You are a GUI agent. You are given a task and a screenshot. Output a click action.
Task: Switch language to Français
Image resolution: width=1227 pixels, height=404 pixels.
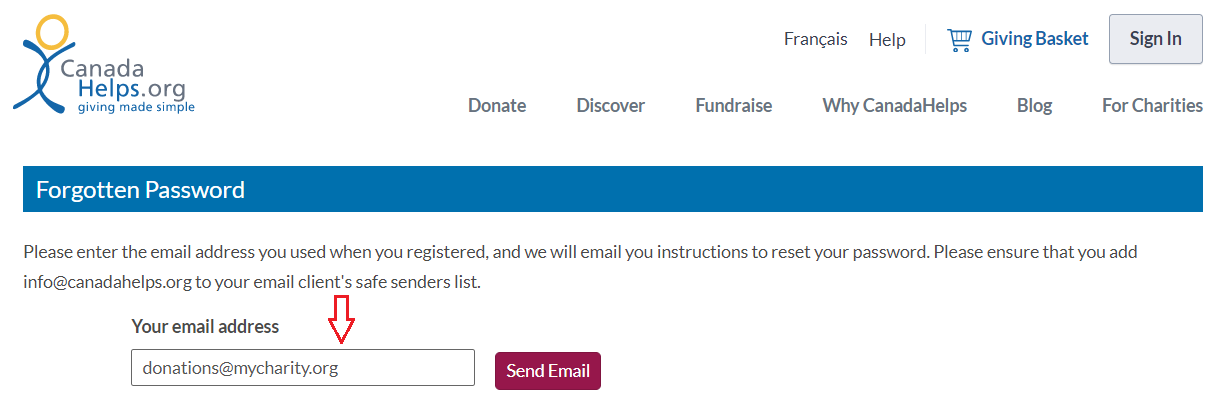tap(815, 39)
